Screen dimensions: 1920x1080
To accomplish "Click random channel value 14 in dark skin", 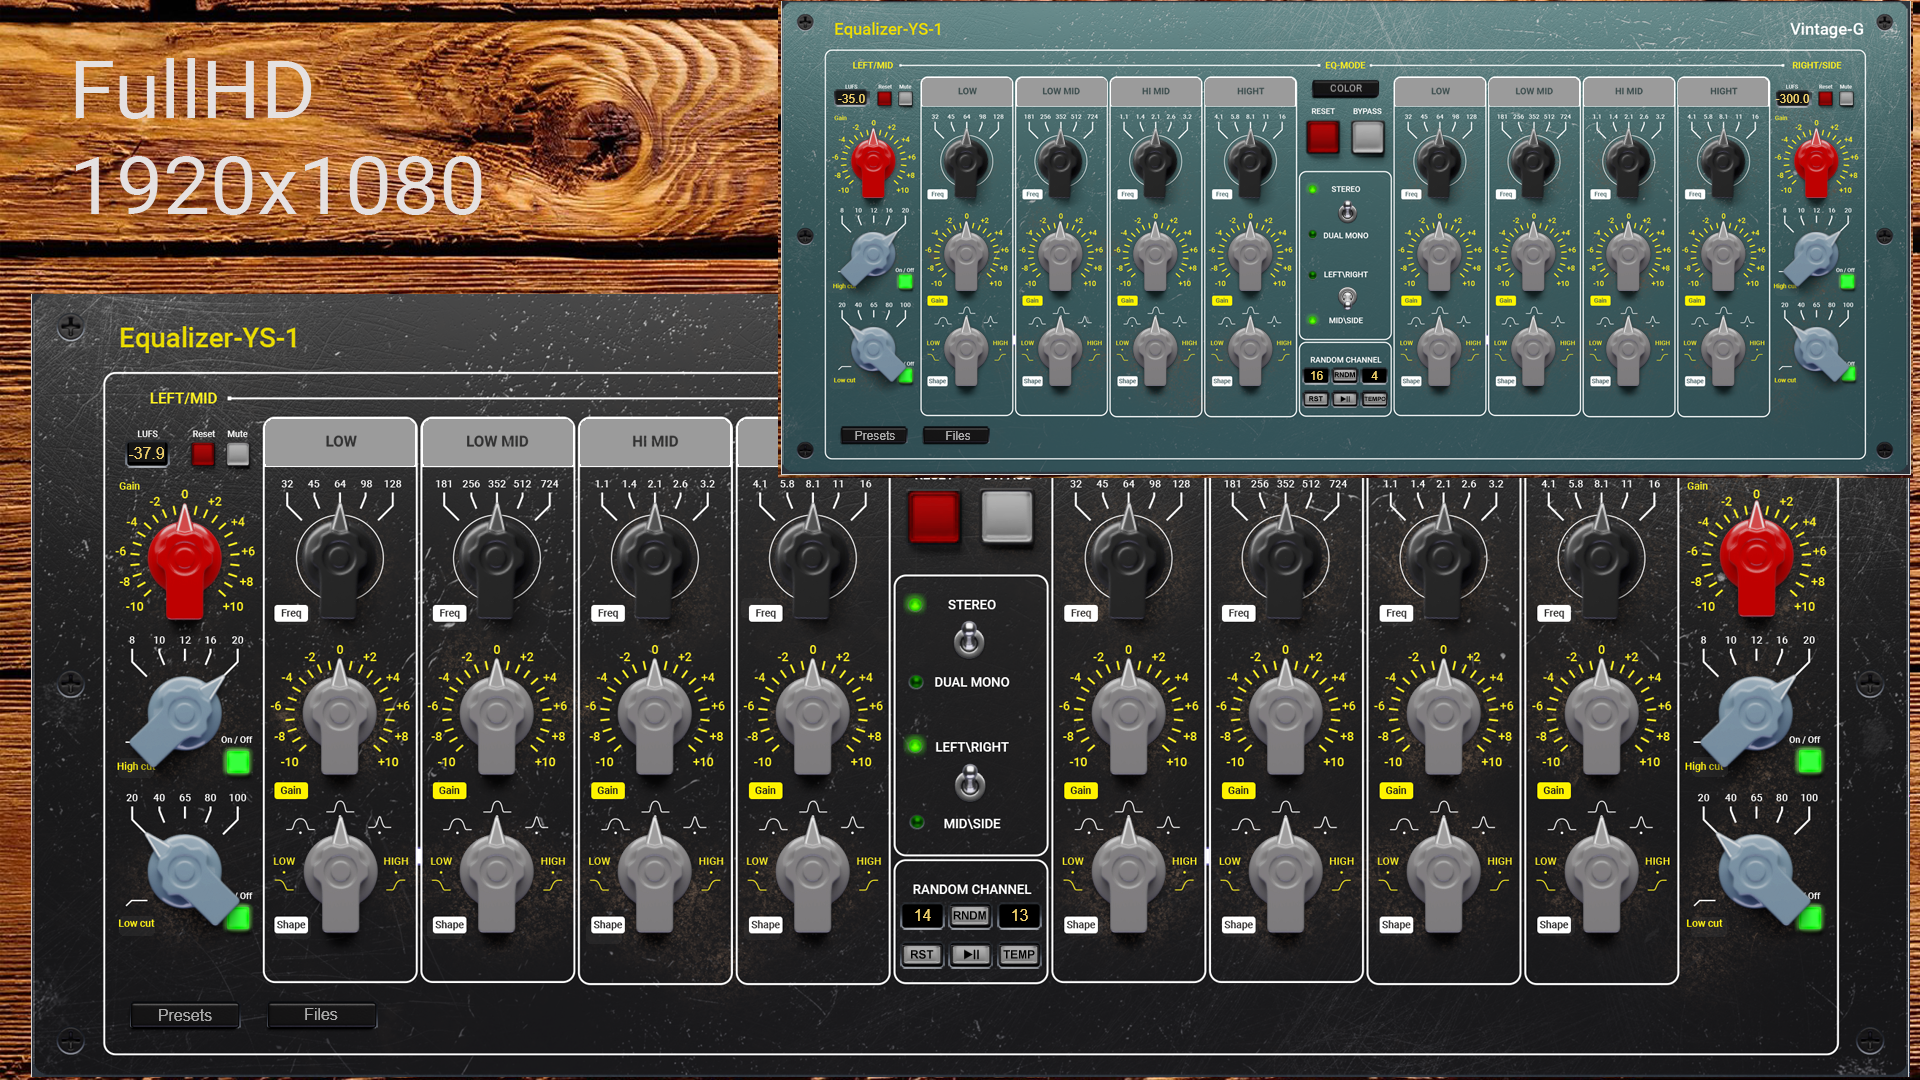I will 922,916.
